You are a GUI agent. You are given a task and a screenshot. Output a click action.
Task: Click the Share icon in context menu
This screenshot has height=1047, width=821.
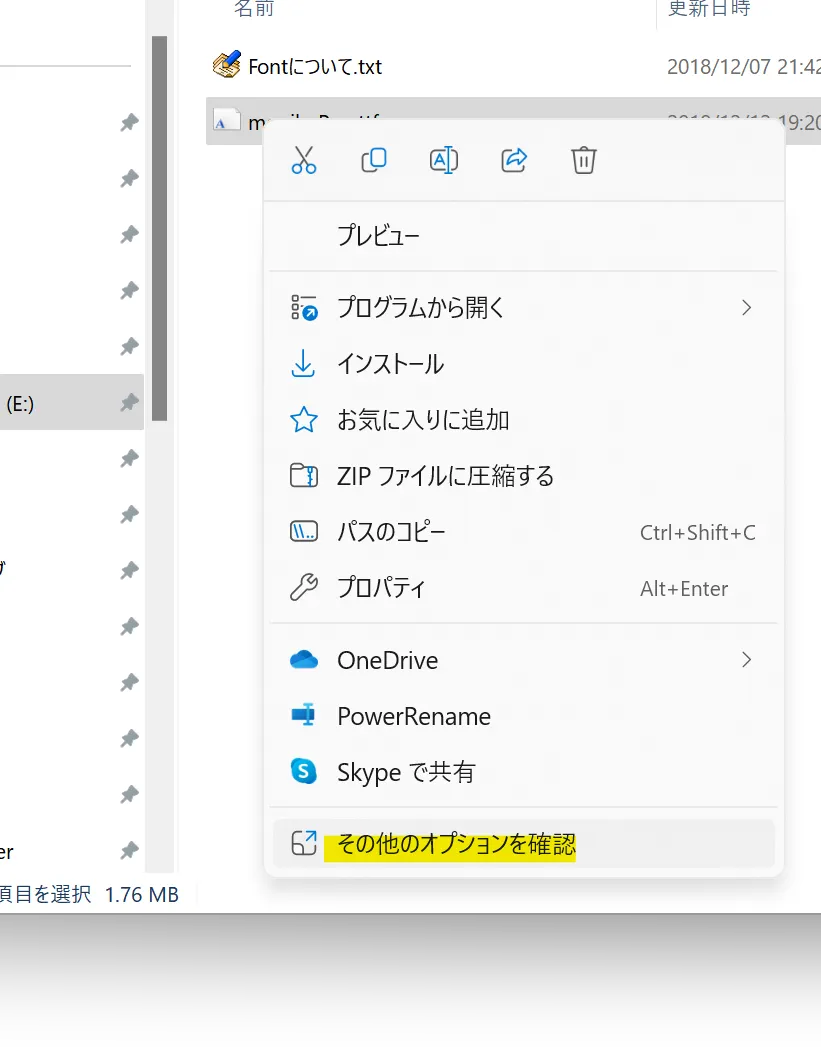pos(514,160)
